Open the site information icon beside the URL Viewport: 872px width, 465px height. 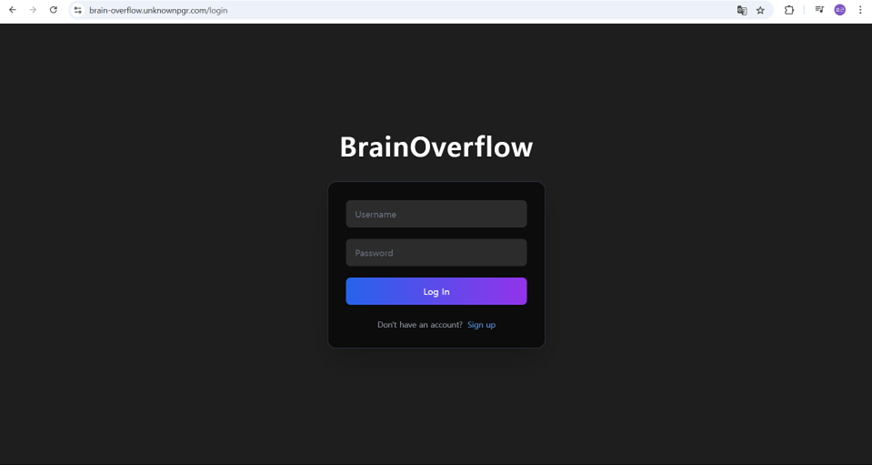click(78, 10)
